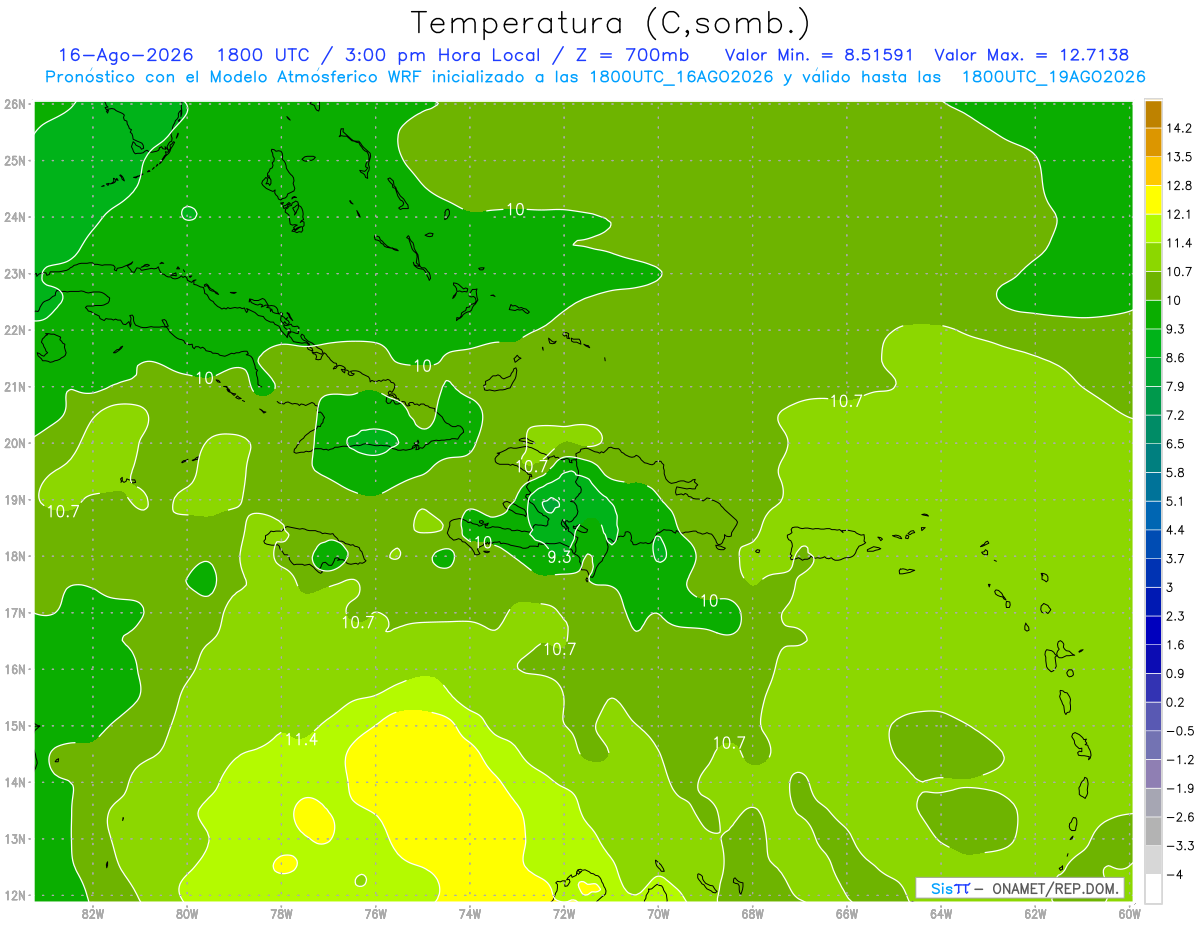Viewport: 1200px width, 927px height.
Task: Click the 12N latitude axis label
Action: pos(15,895)
